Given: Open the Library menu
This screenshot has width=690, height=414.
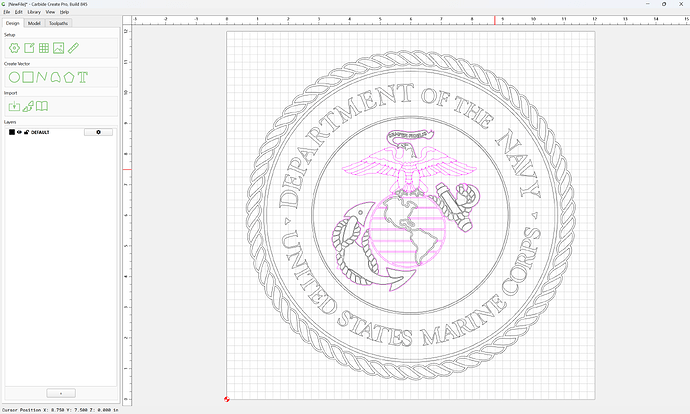Looking at the screenshot, I should click(34, 12).
